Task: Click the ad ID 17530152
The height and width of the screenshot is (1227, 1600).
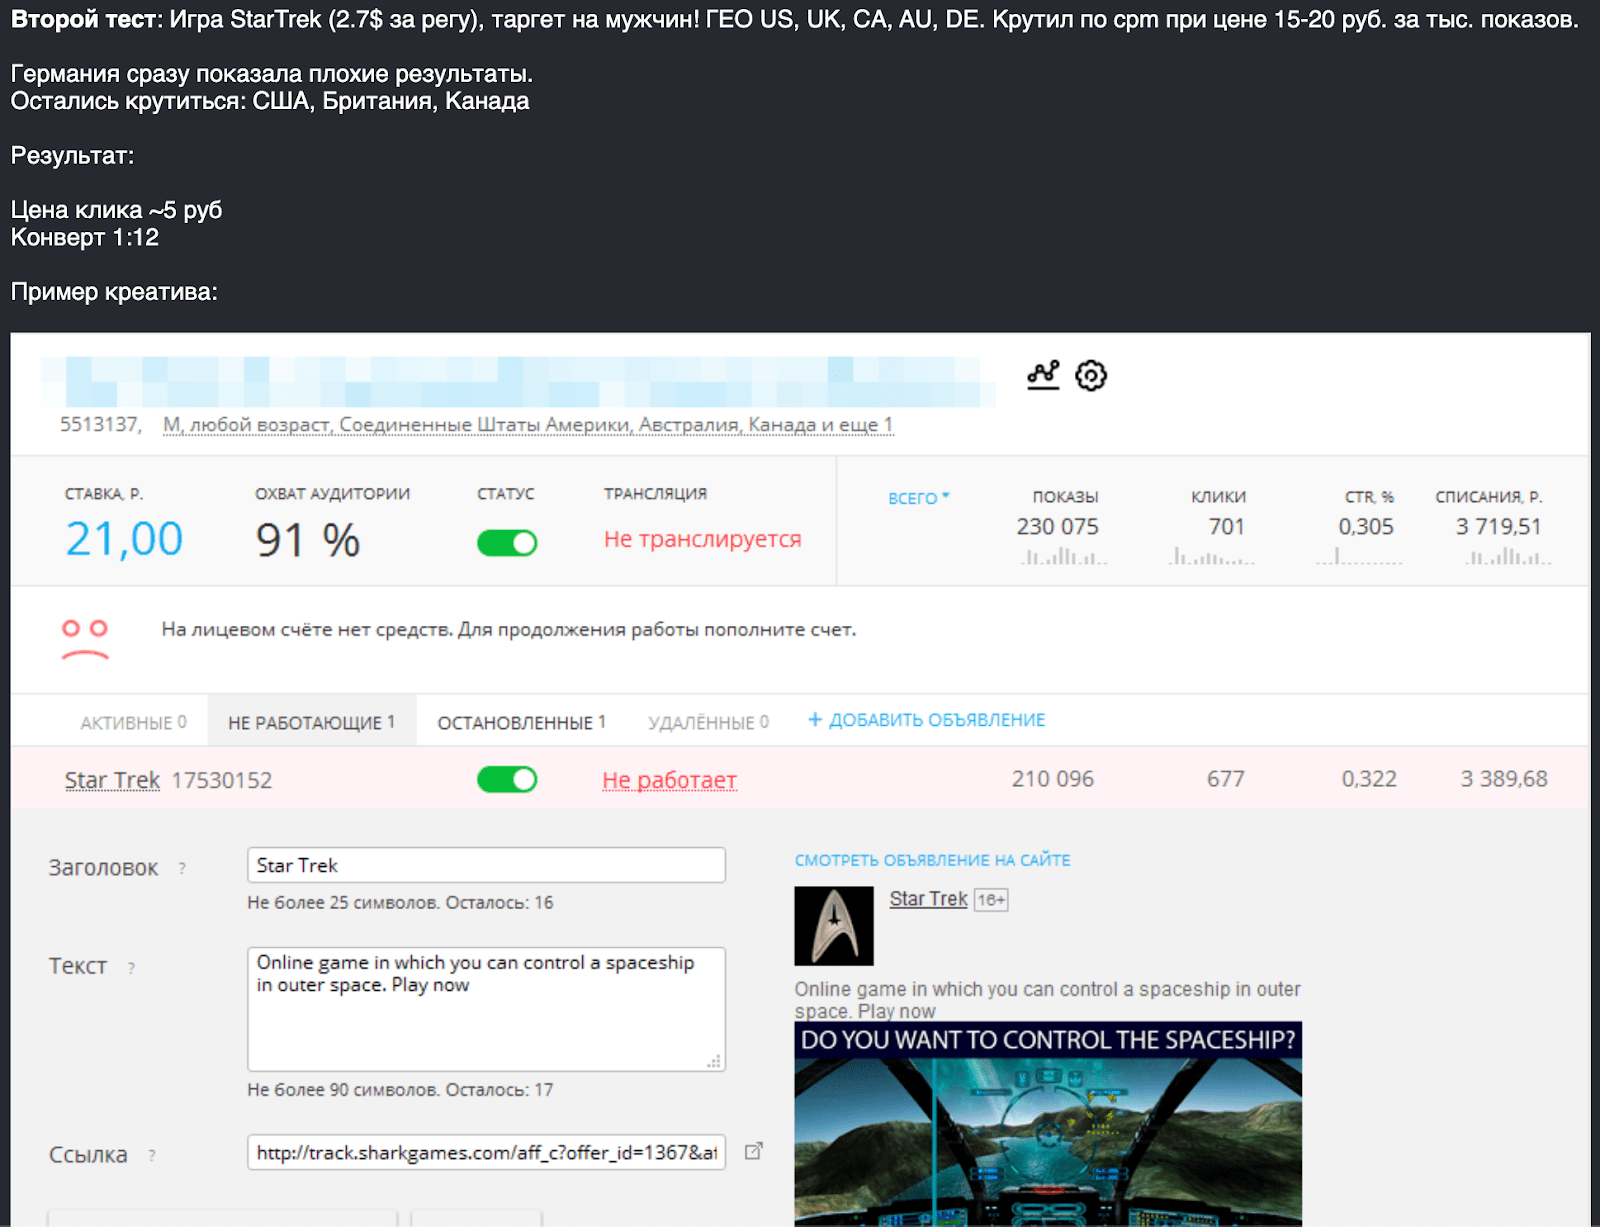Action: pos(222,780)
